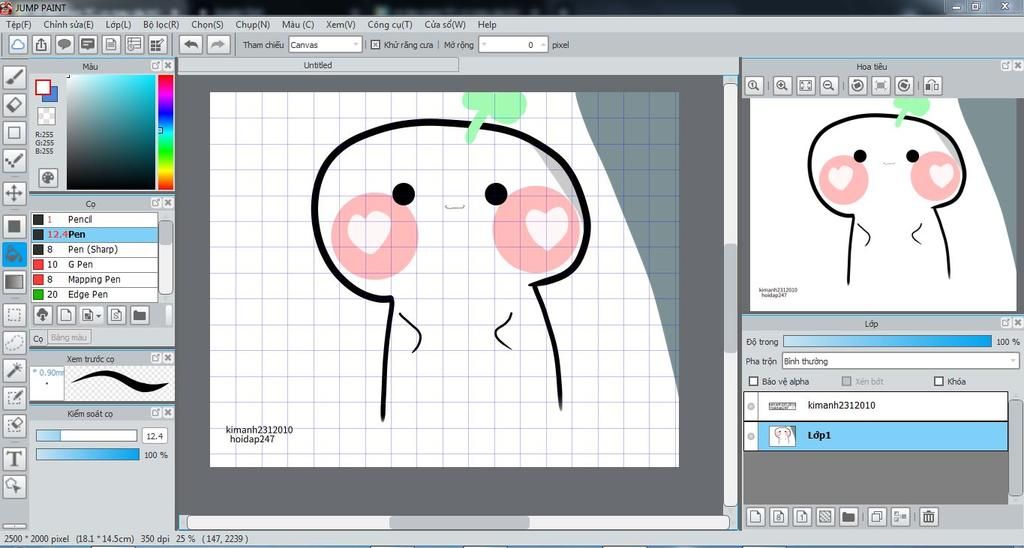Screen dimensions: 1024x548
Task: Select the Fill rectangle tool
Action: [x=14, y=227]
